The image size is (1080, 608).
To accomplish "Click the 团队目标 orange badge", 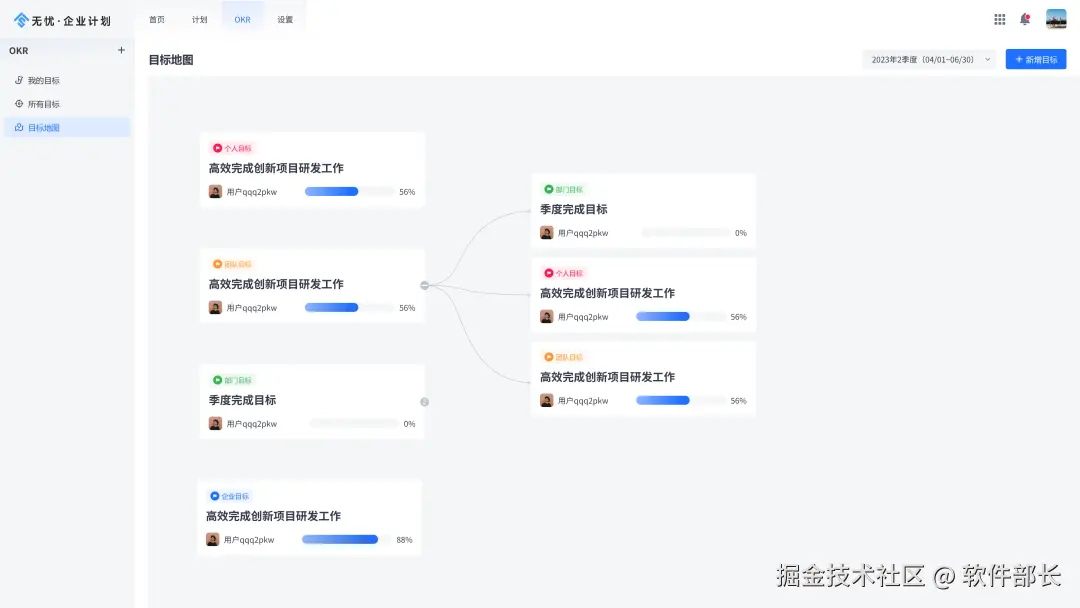I will [231, 263].
